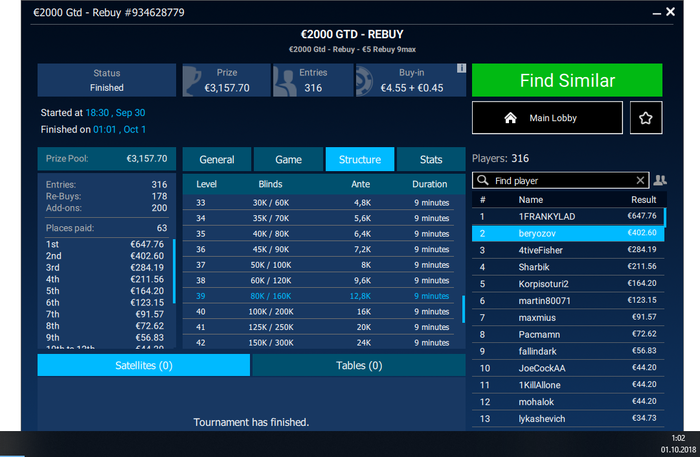
Task: Click the Duration column header
Action: (429, 184)
